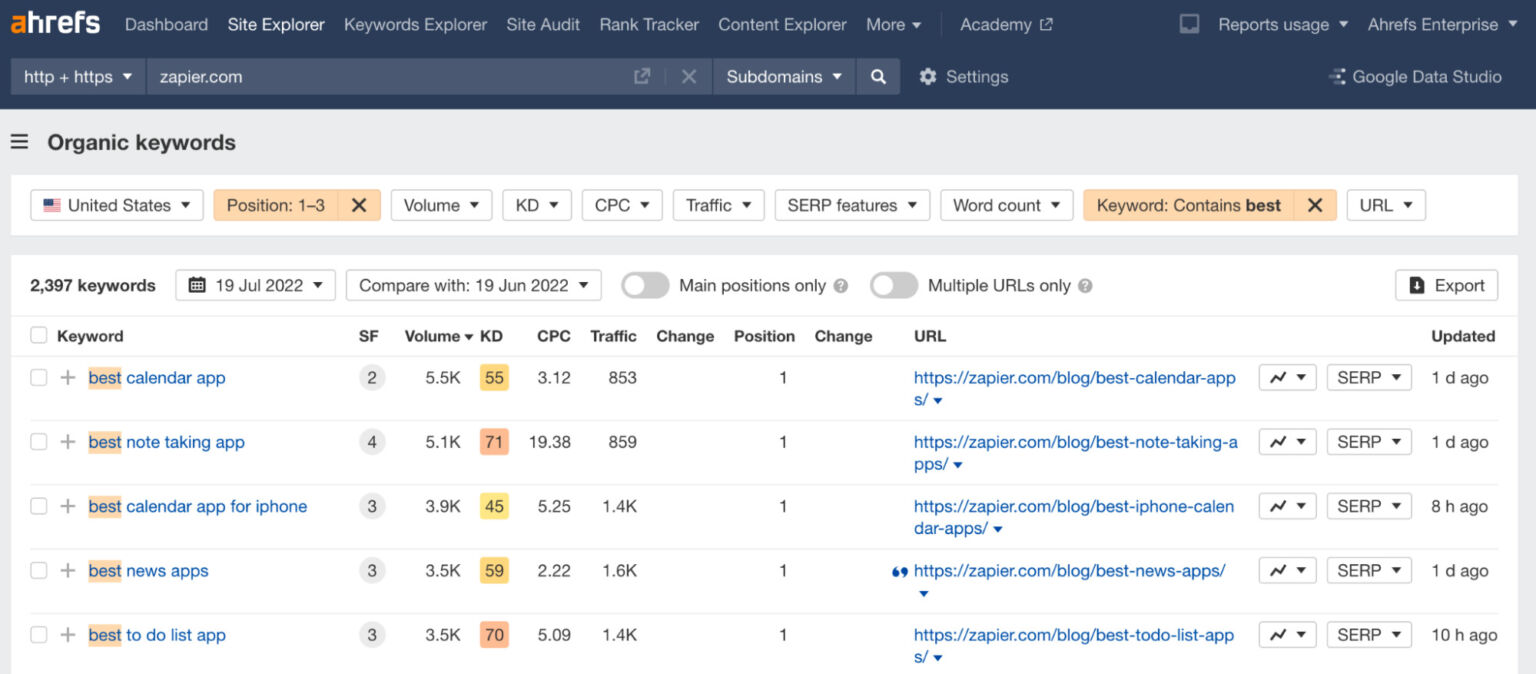Sort by Volume column header

tap(439, 336)
